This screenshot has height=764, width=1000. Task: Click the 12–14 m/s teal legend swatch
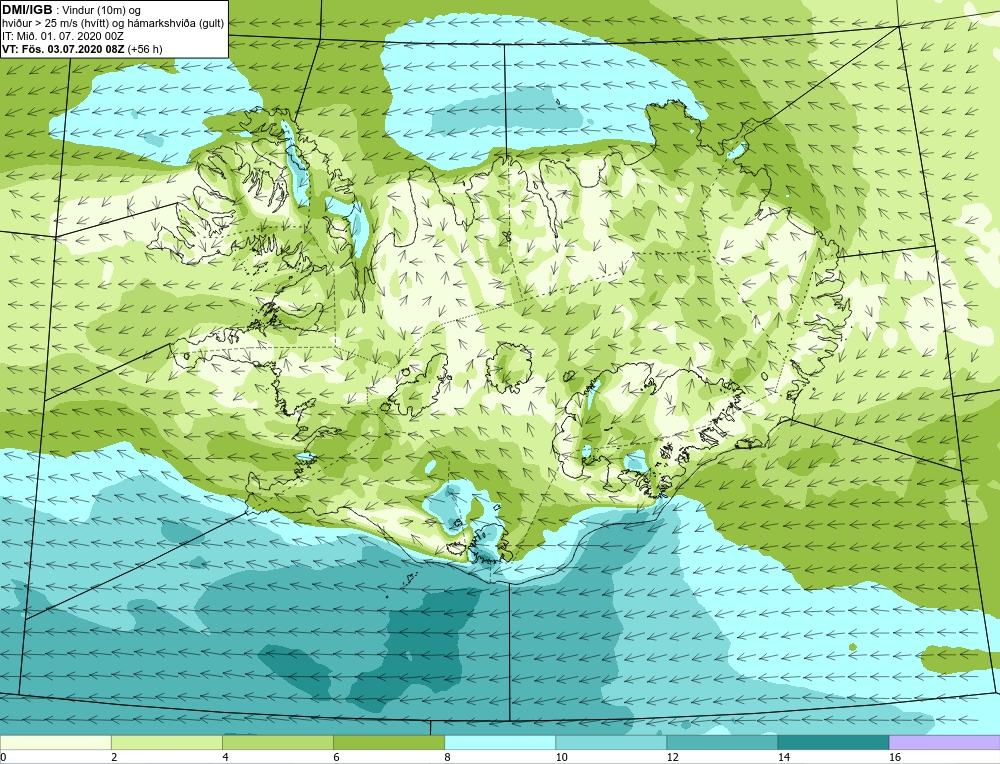pos(721,742)
